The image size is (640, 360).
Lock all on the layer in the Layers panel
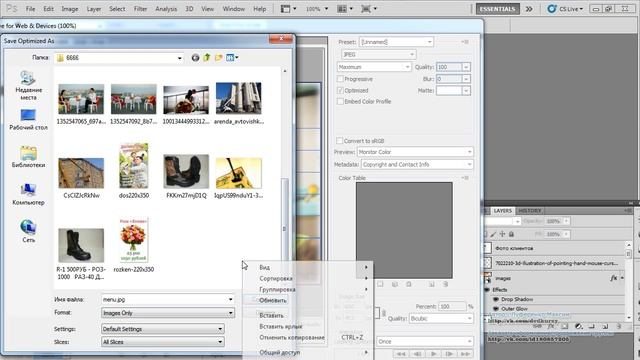tap(511, 234)
